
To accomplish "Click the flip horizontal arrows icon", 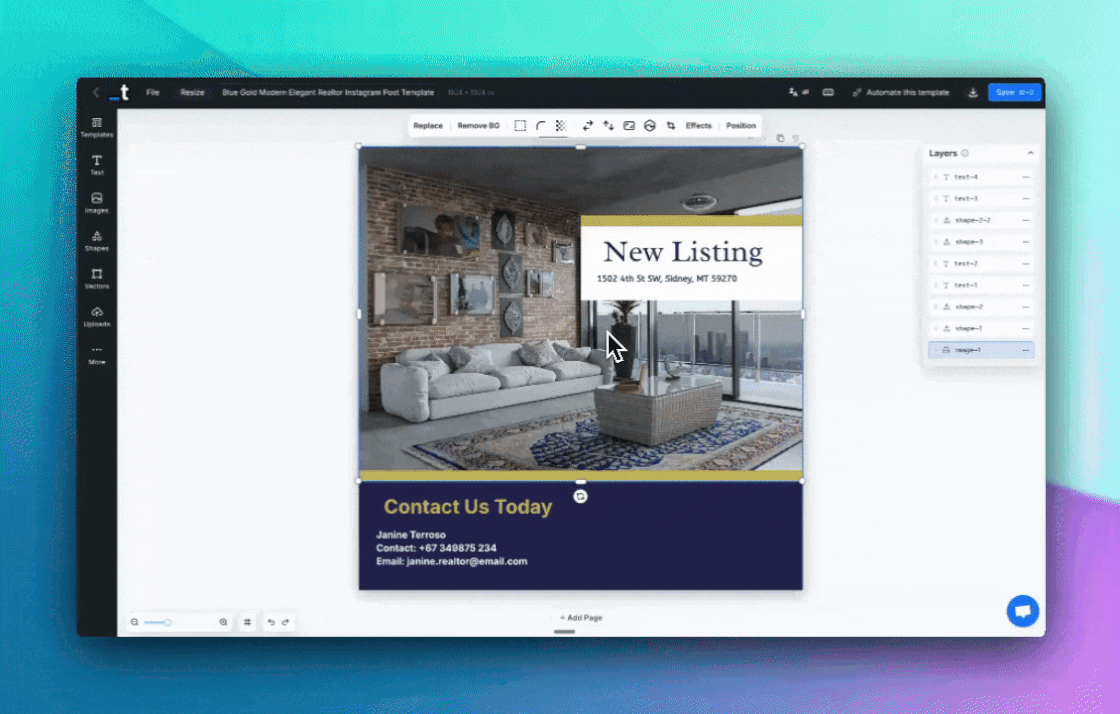I will tap(588, 126).
